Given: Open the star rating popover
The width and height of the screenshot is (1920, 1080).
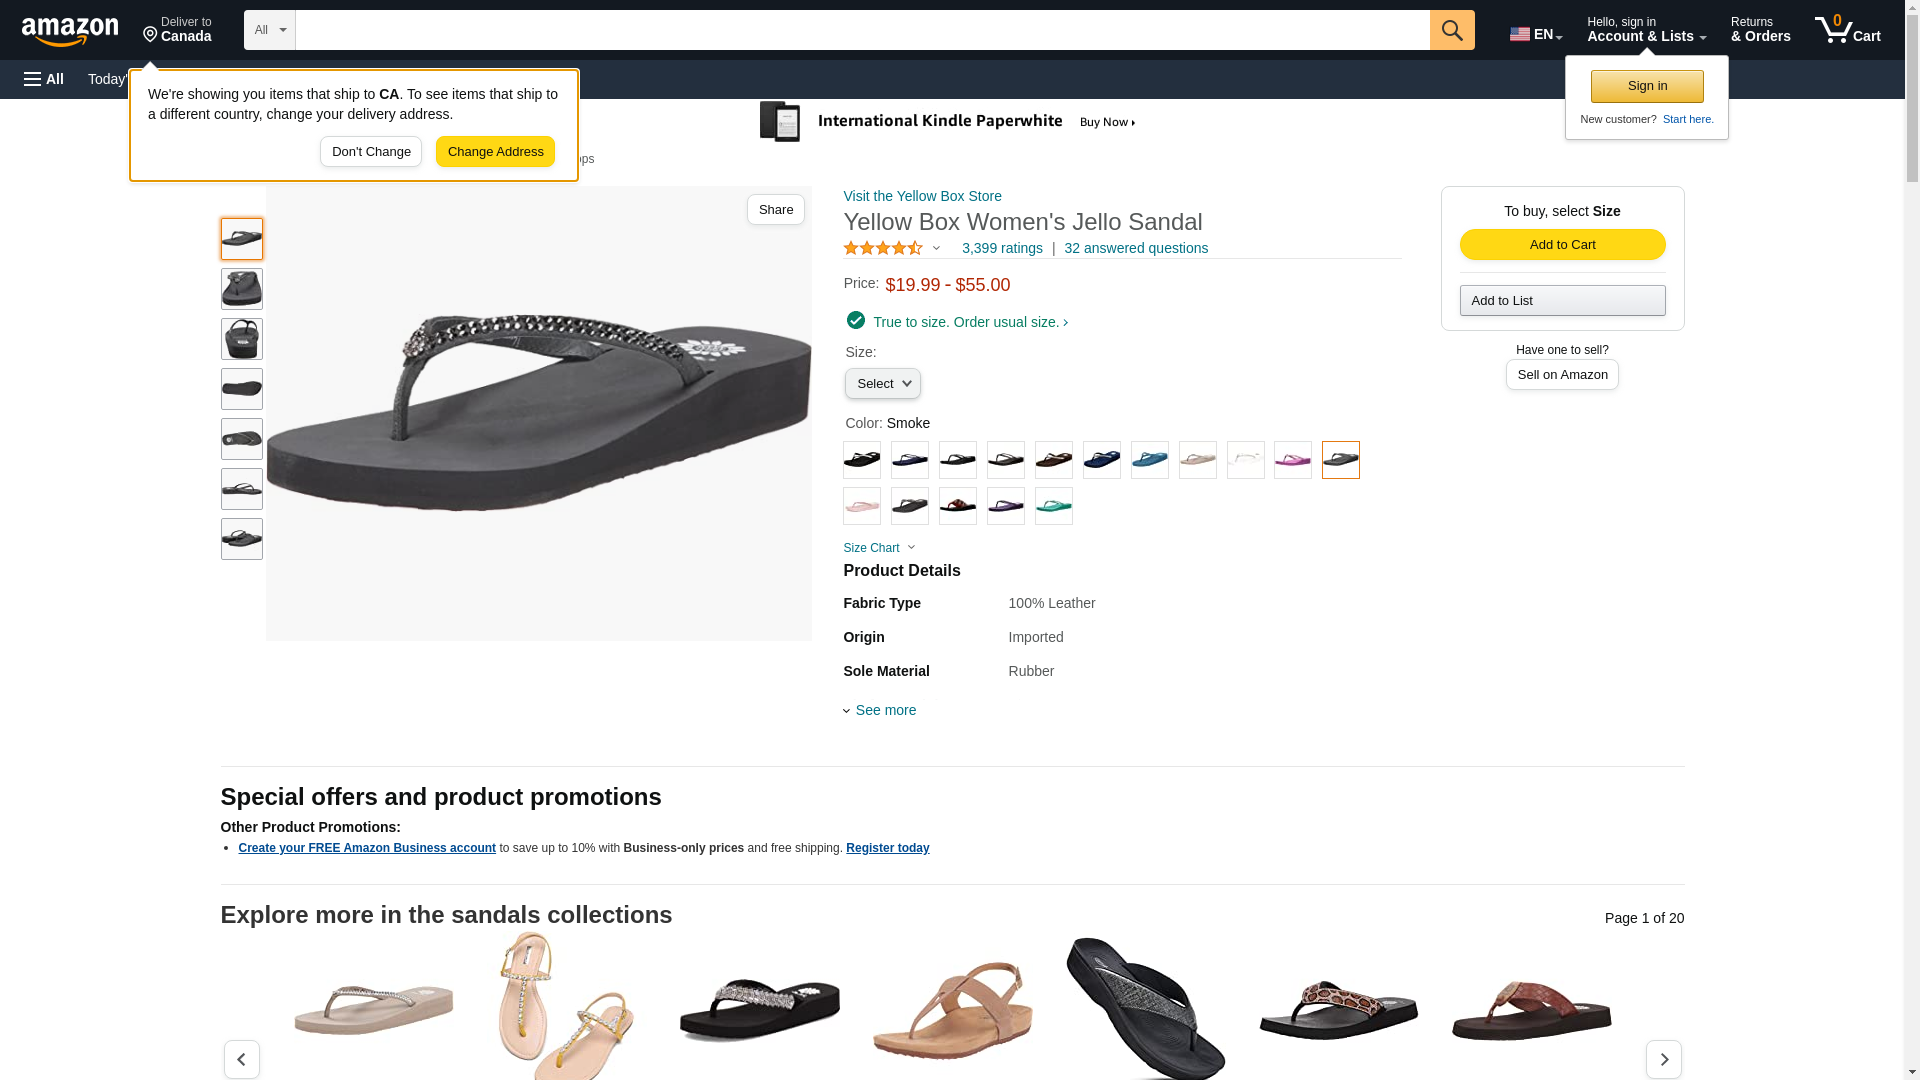Looking at the screenshot, I should [x=892, y=248].
